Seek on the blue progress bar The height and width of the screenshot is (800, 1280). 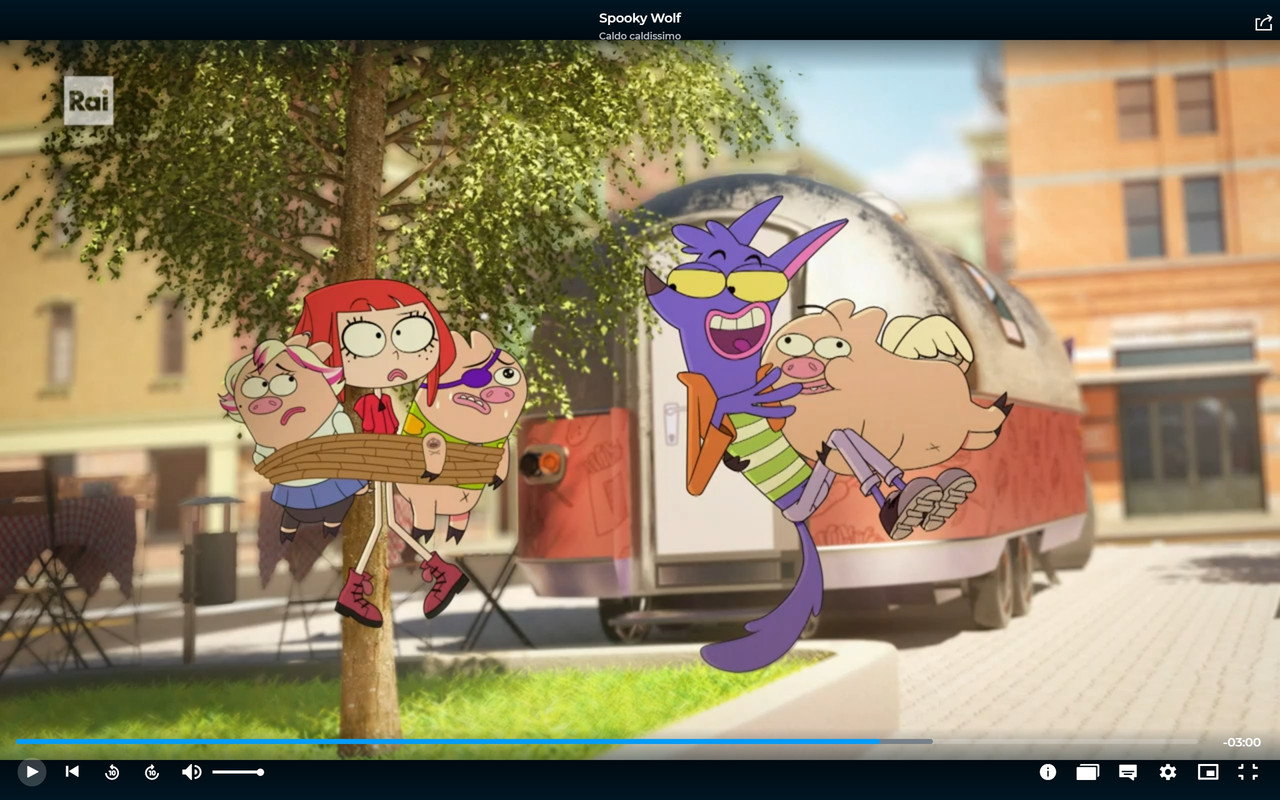coord(608,742)
